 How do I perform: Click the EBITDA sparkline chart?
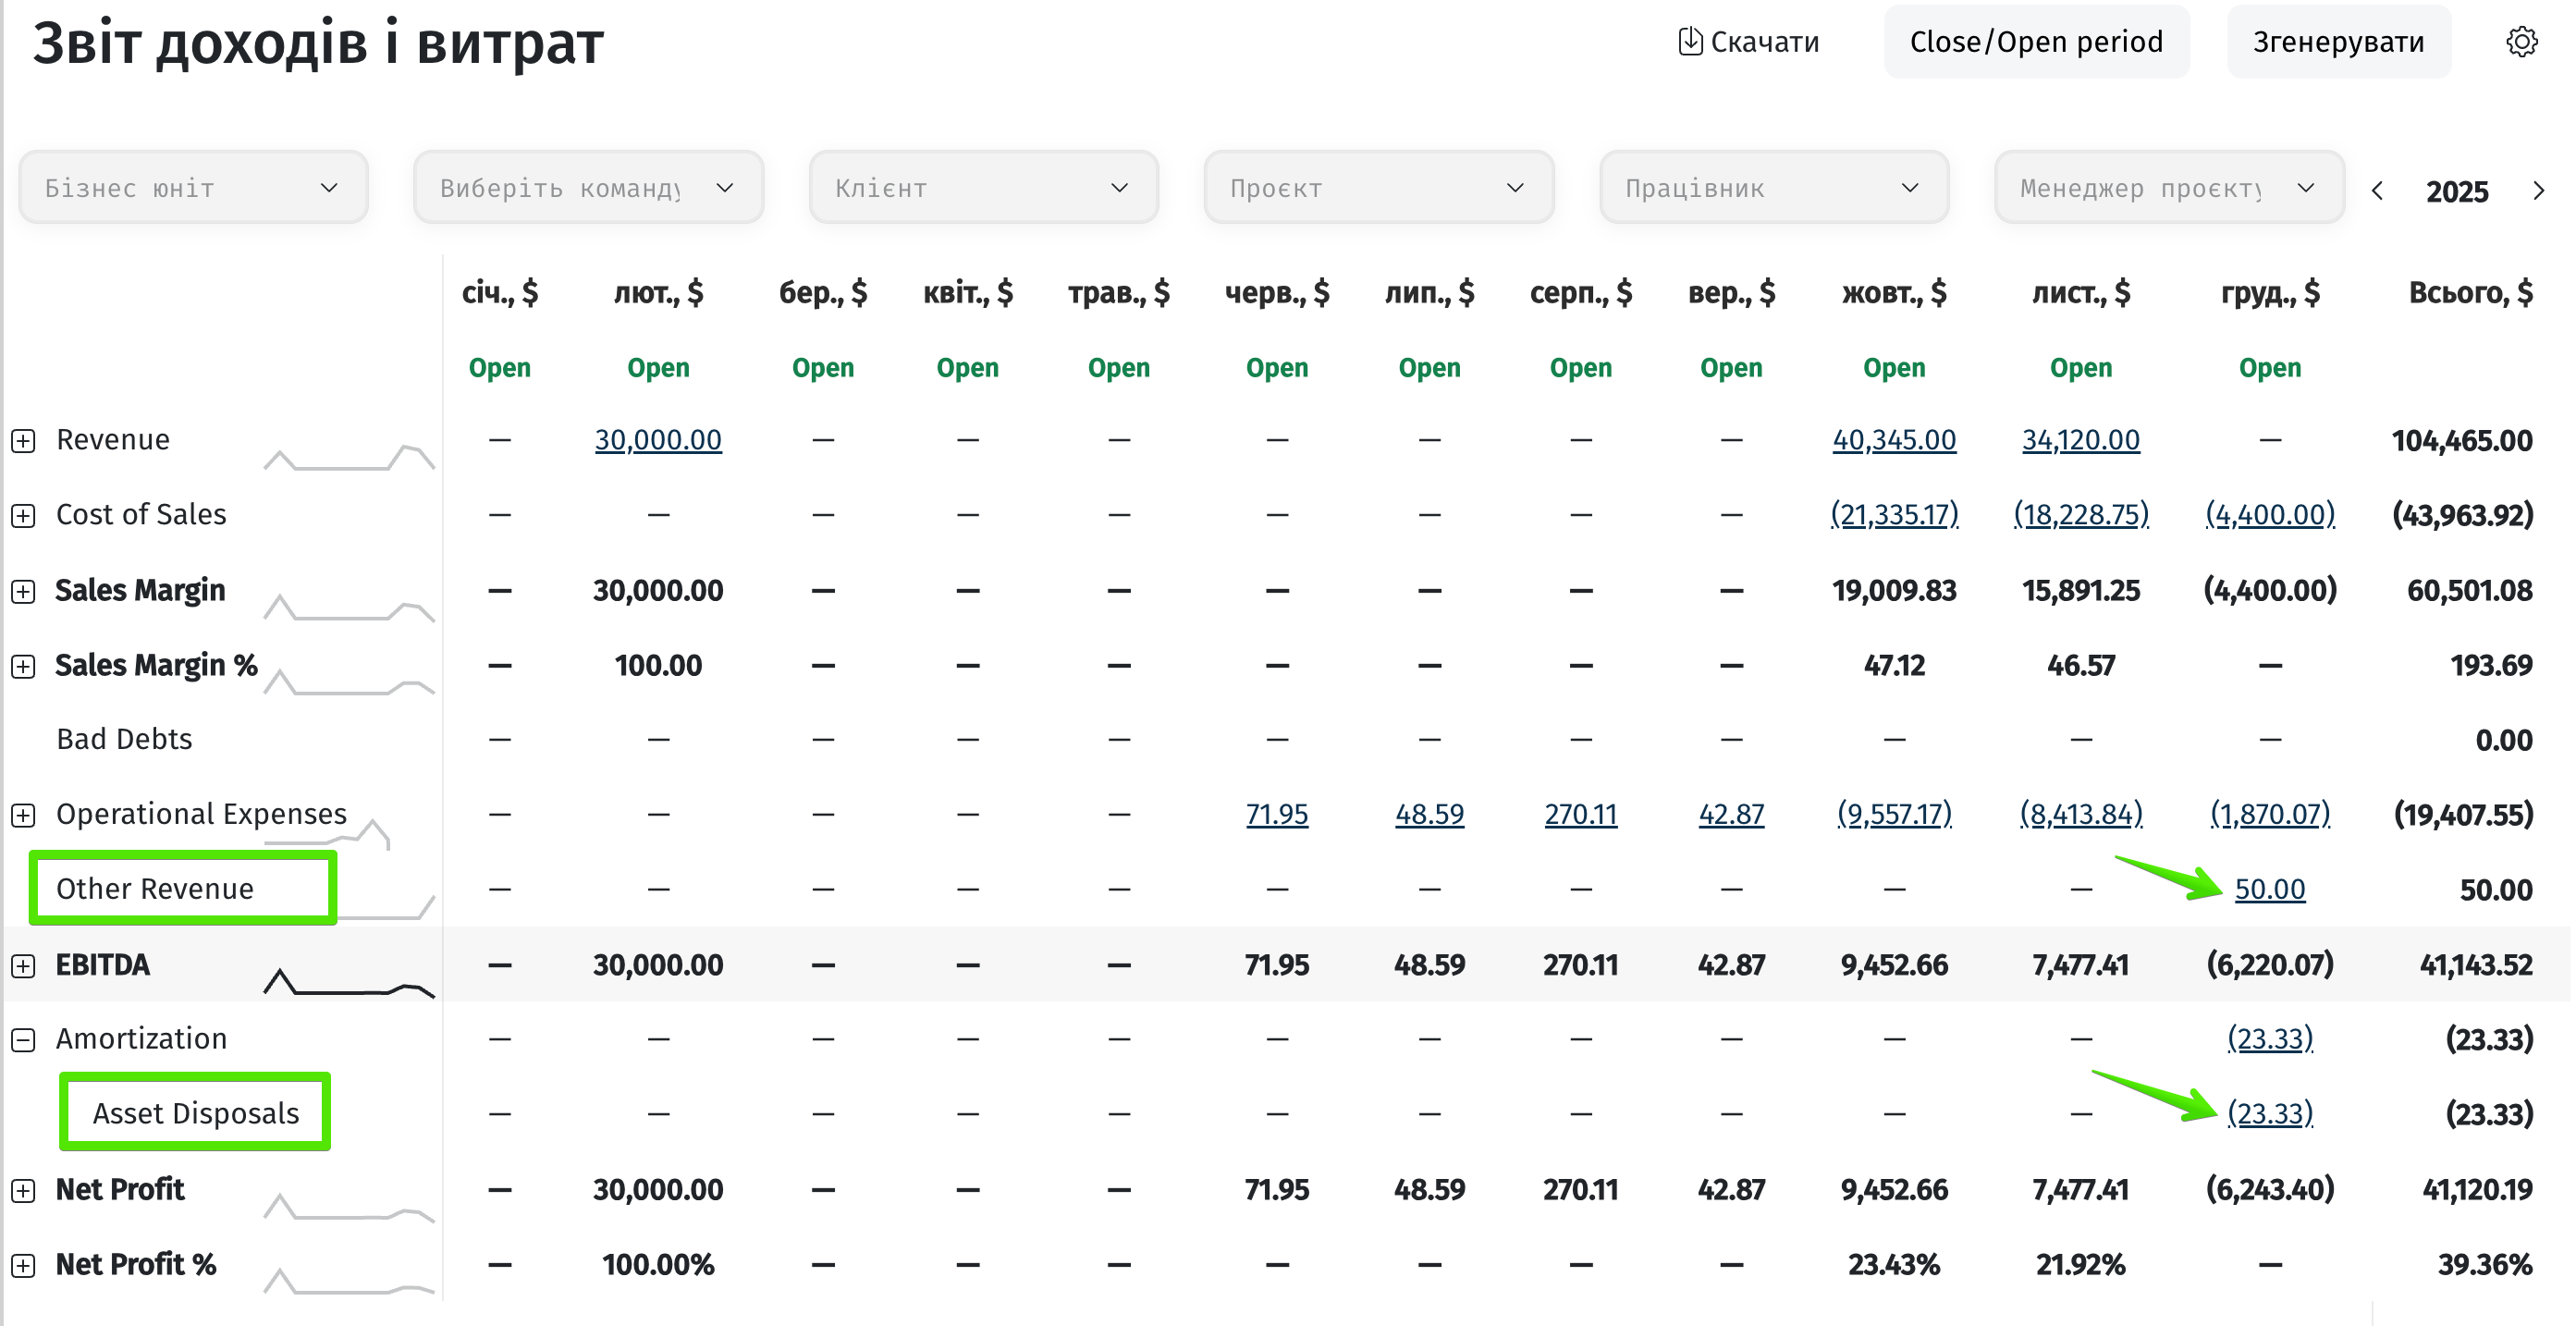(x=349, y=982)
